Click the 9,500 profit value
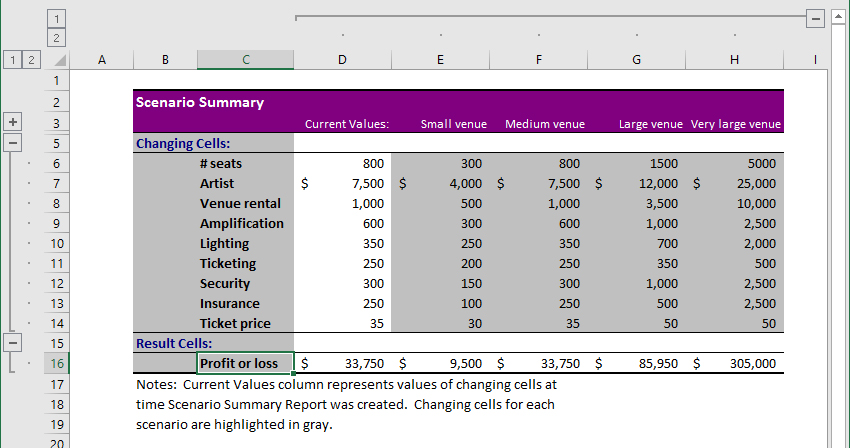The width and height of the screenshot is (850, 448). pos(466,363)
